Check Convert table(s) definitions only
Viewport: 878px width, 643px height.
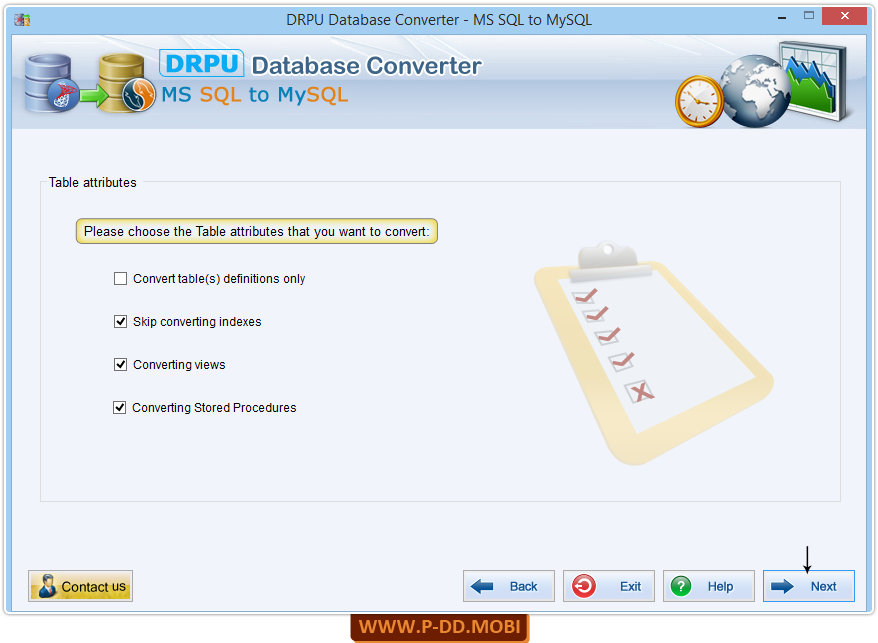[x=120, y=278]
